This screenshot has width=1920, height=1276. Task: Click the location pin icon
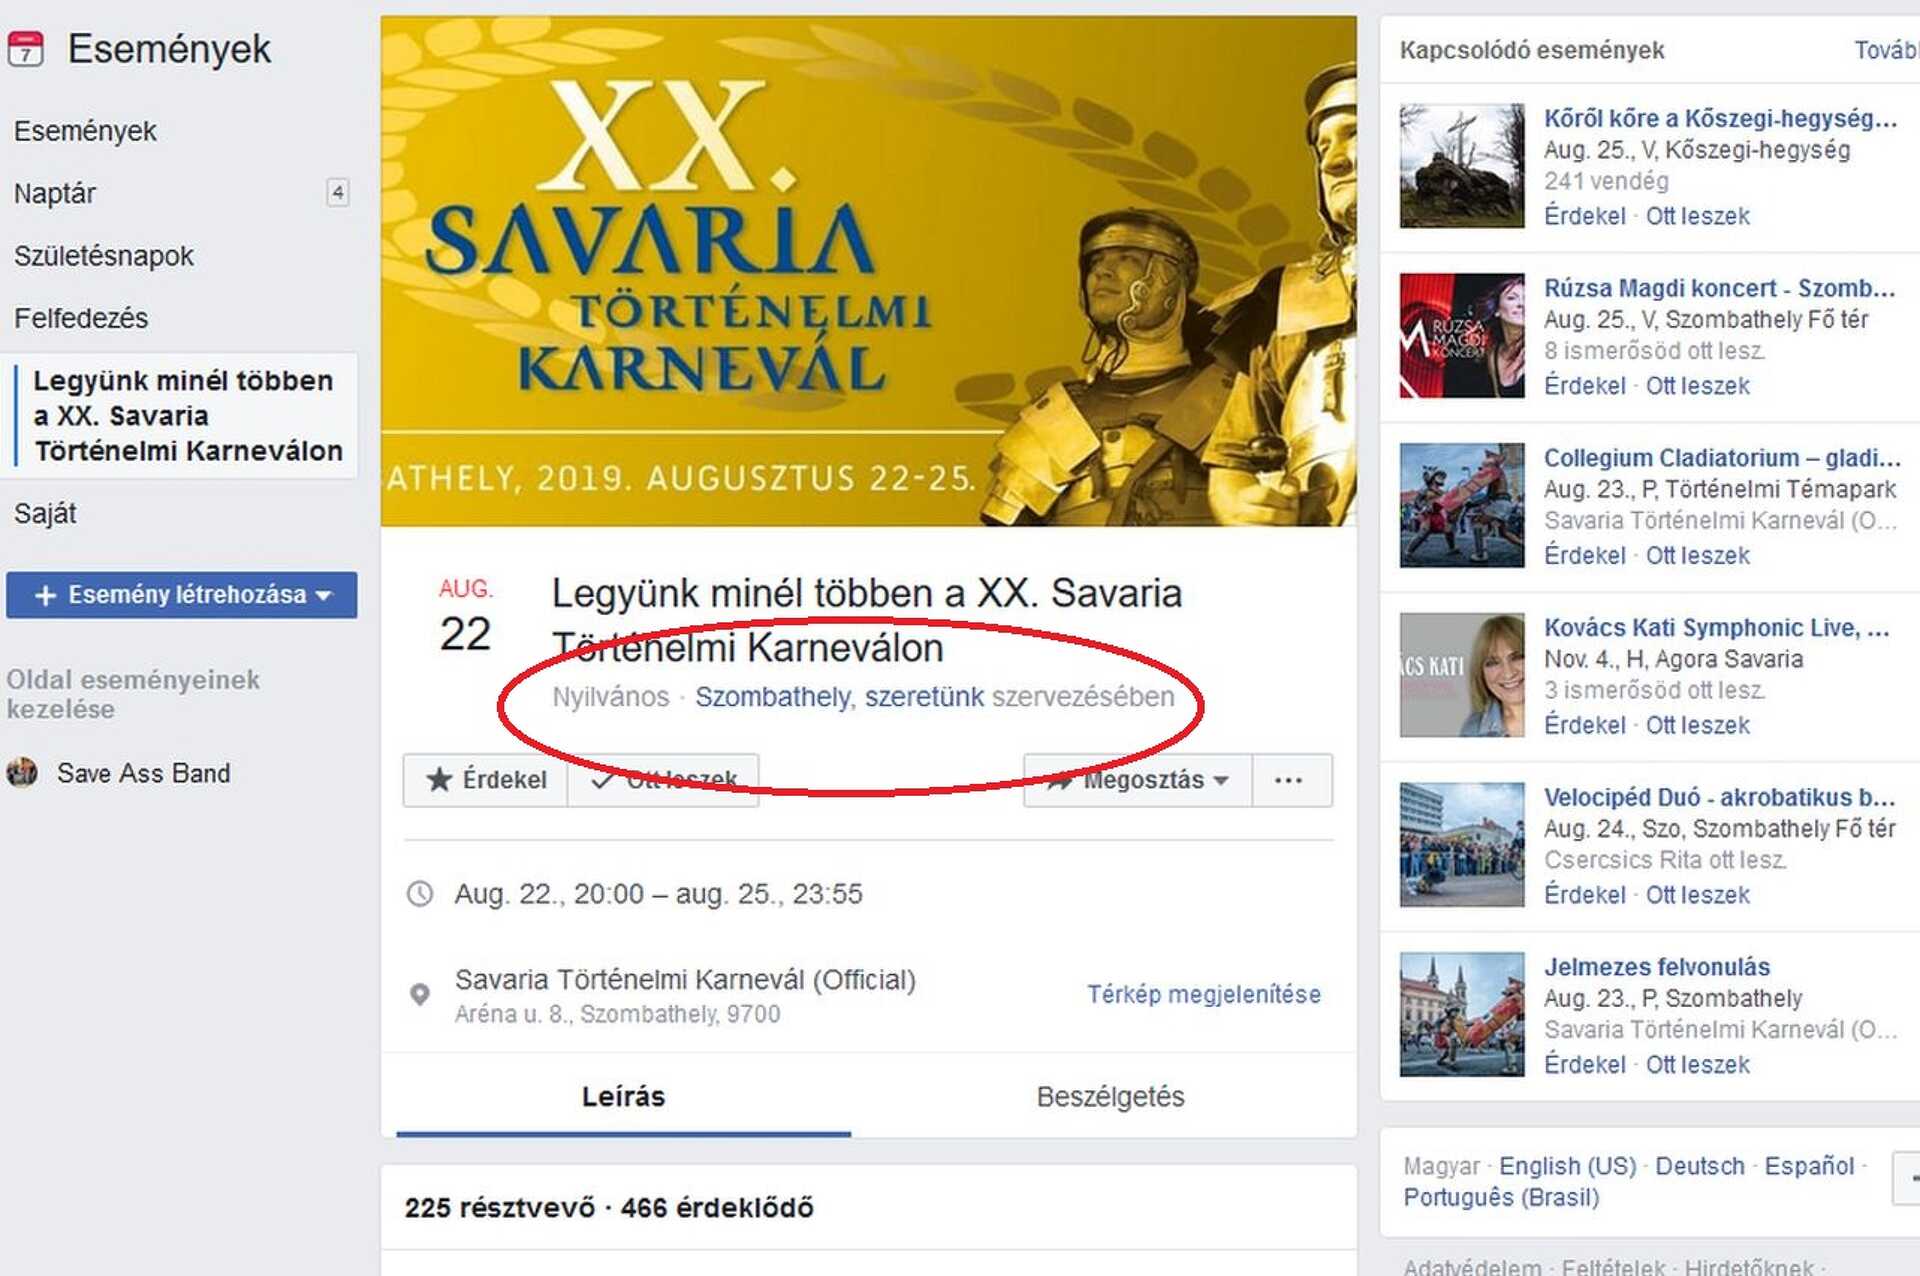(420, 994)
